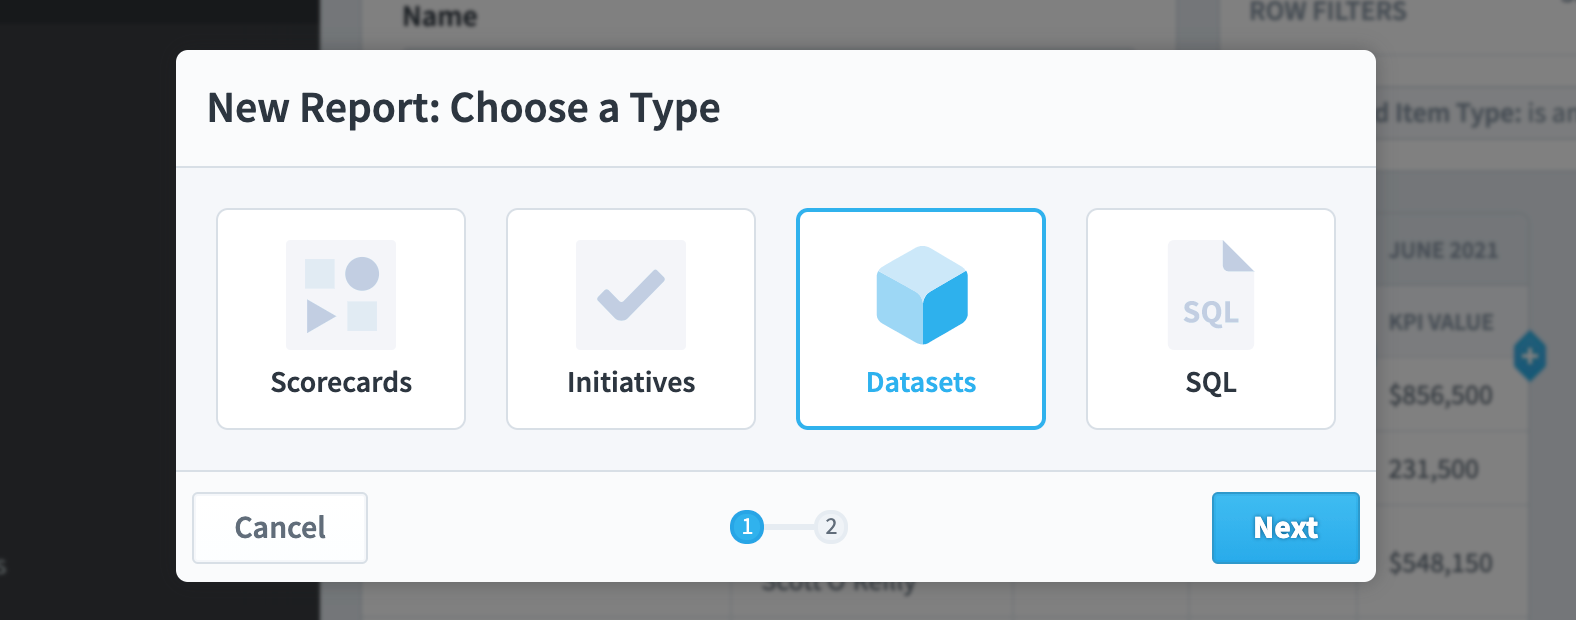The image size is (1576, 620).
Task: Click the SQL label below icon
Action: point(1211,382)
